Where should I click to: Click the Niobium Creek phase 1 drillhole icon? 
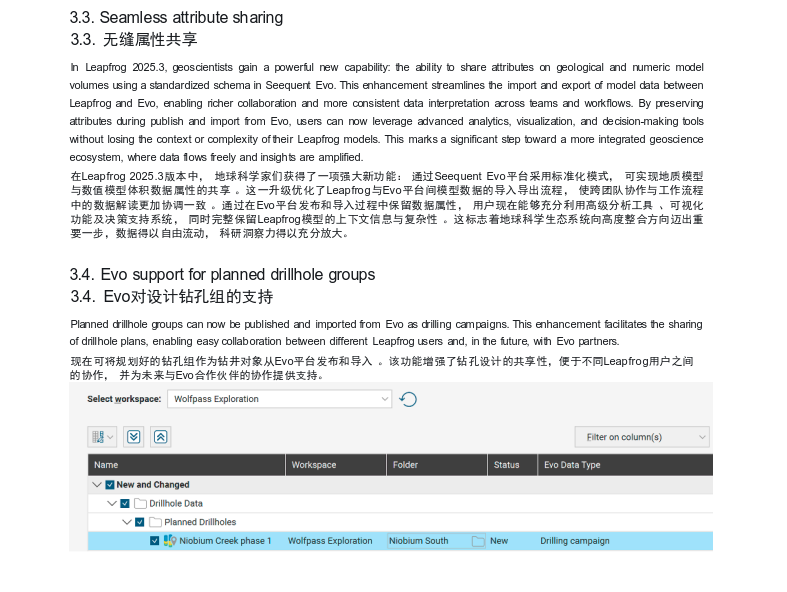coord(170,541)
